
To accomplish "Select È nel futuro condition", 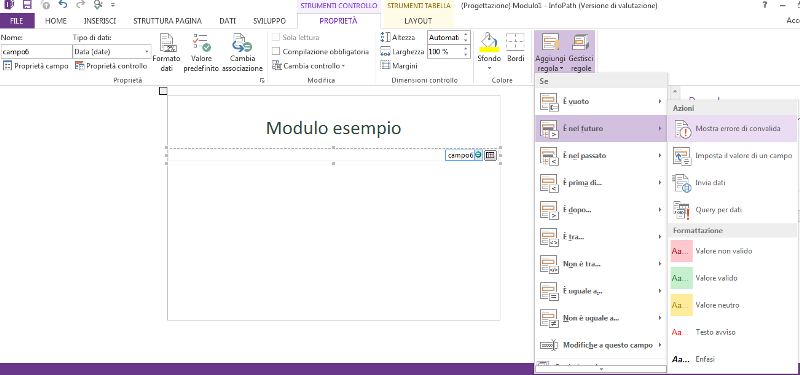I will [601, 129].
